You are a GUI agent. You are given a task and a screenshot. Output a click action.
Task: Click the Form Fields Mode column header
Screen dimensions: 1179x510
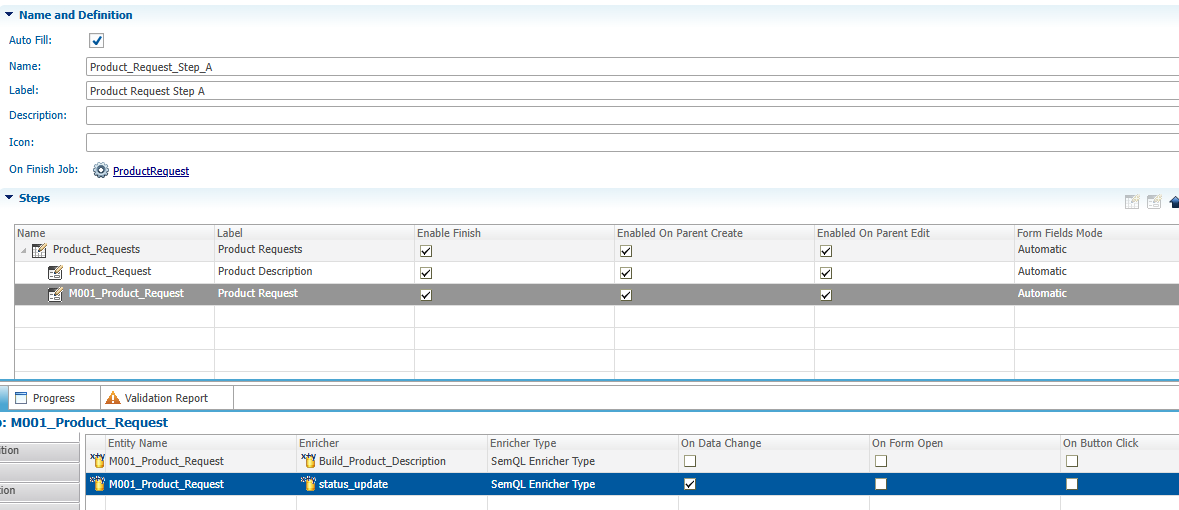(1097, 233)
